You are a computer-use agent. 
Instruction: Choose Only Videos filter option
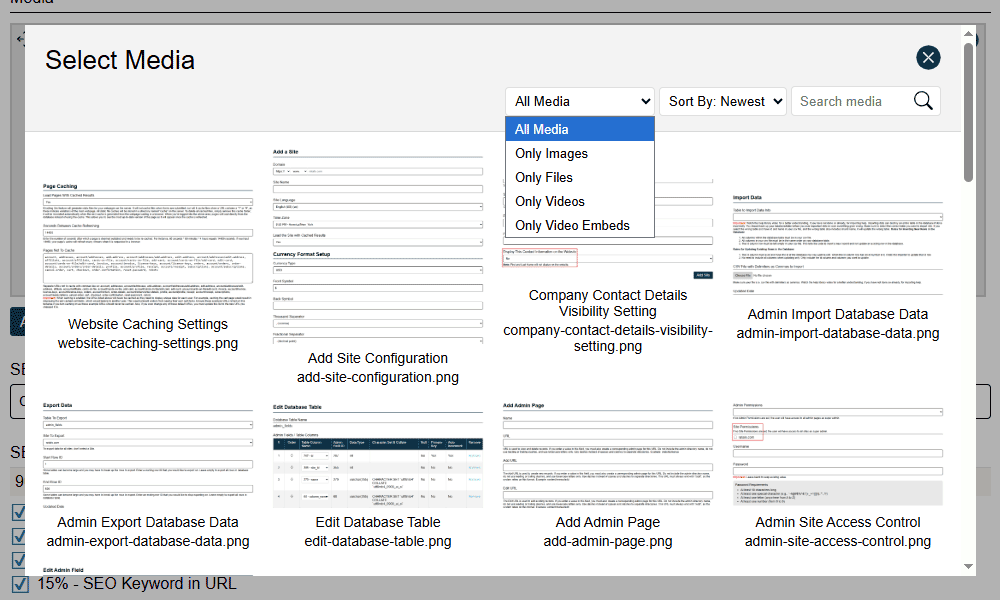pyautogui.click(x=580, y=201)
